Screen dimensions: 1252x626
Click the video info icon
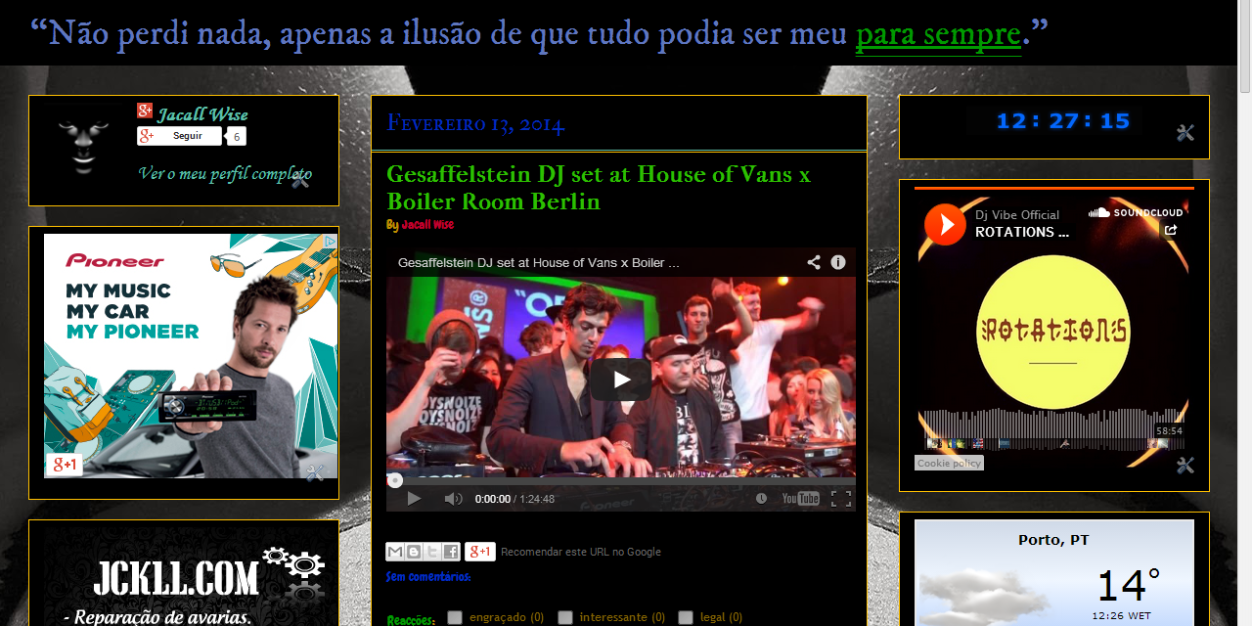pyautogui.click(x=838, y=262)
